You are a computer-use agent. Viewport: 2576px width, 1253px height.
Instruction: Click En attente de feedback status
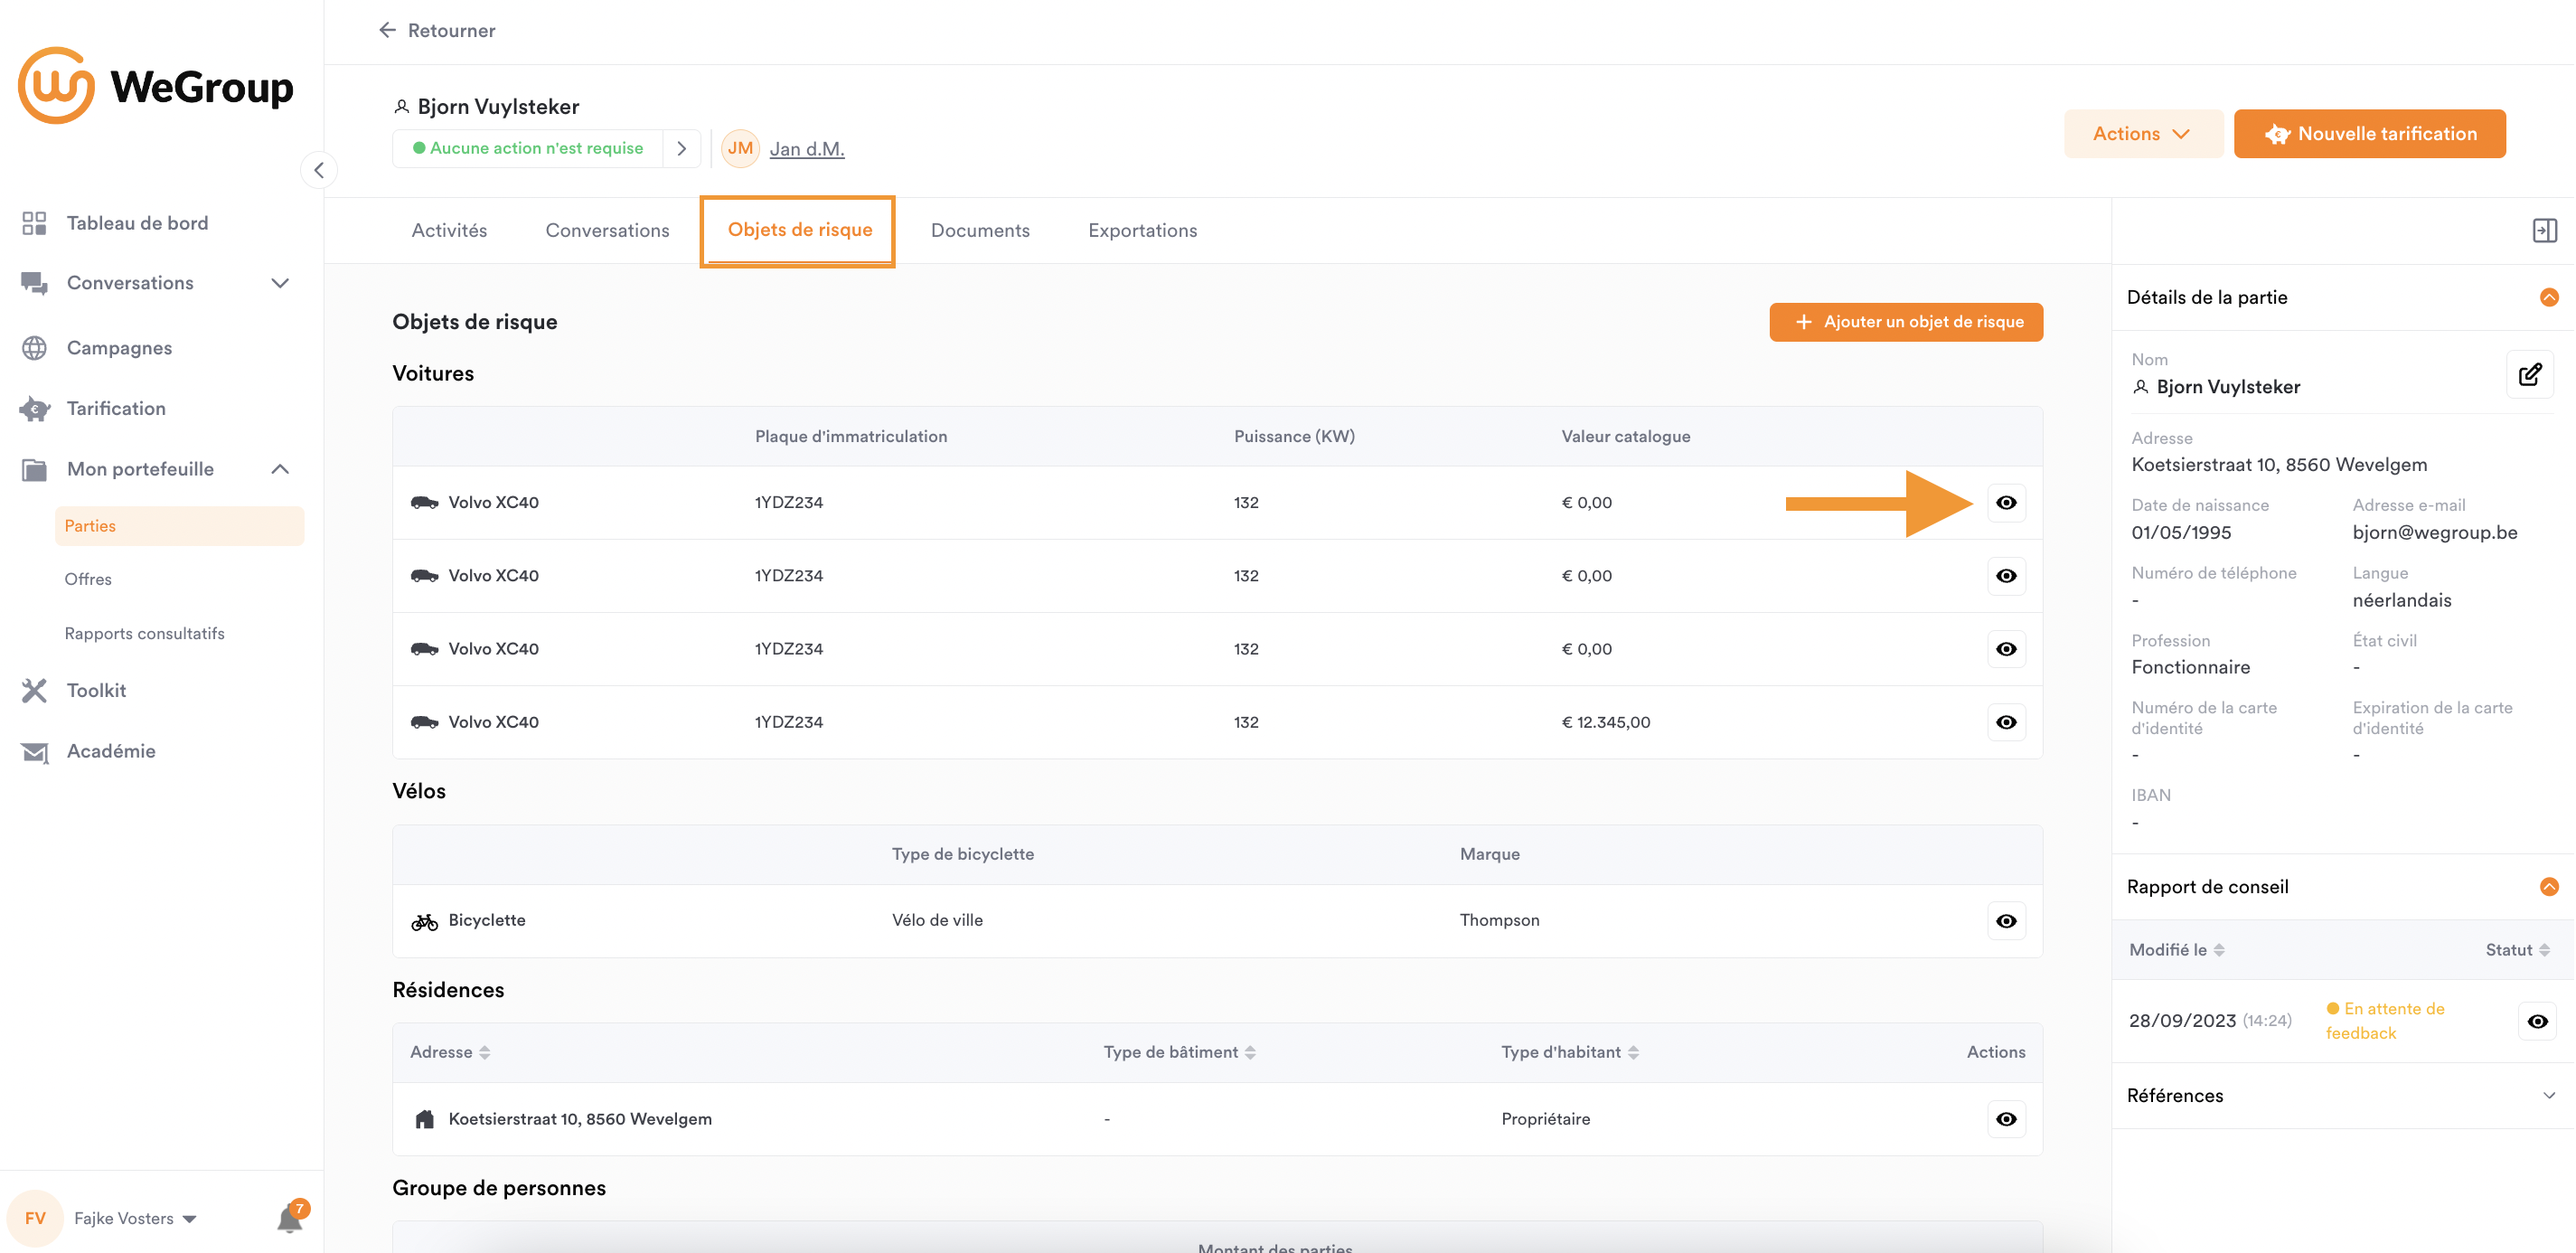[2384, 1021]
